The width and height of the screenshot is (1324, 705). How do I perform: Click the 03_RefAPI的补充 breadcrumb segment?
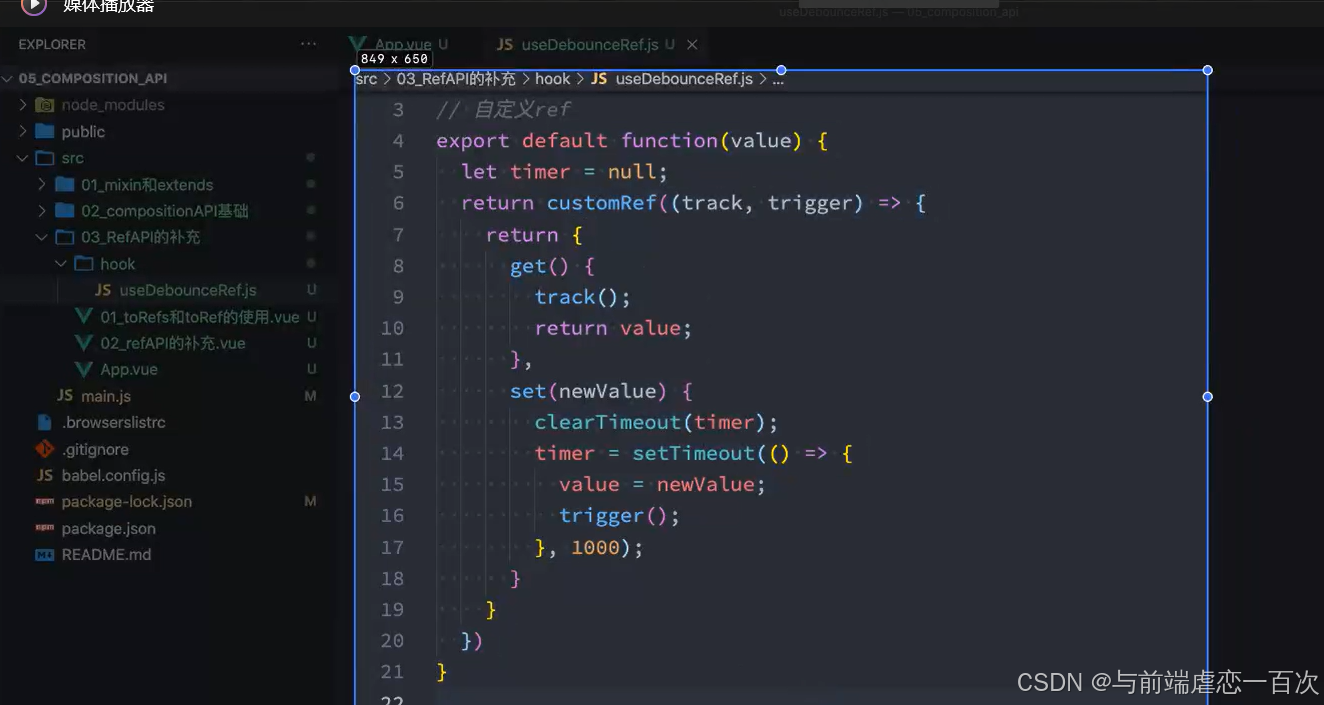click(x=456, y=79)
